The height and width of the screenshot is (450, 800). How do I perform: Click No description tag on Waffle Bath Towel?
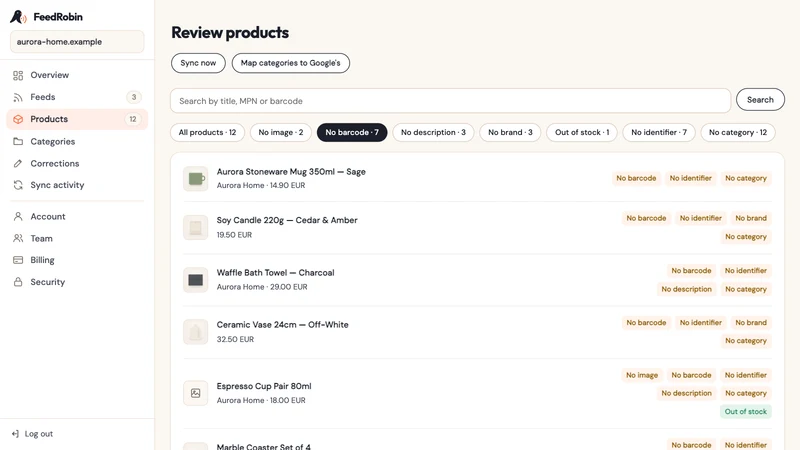pos(686,289)
